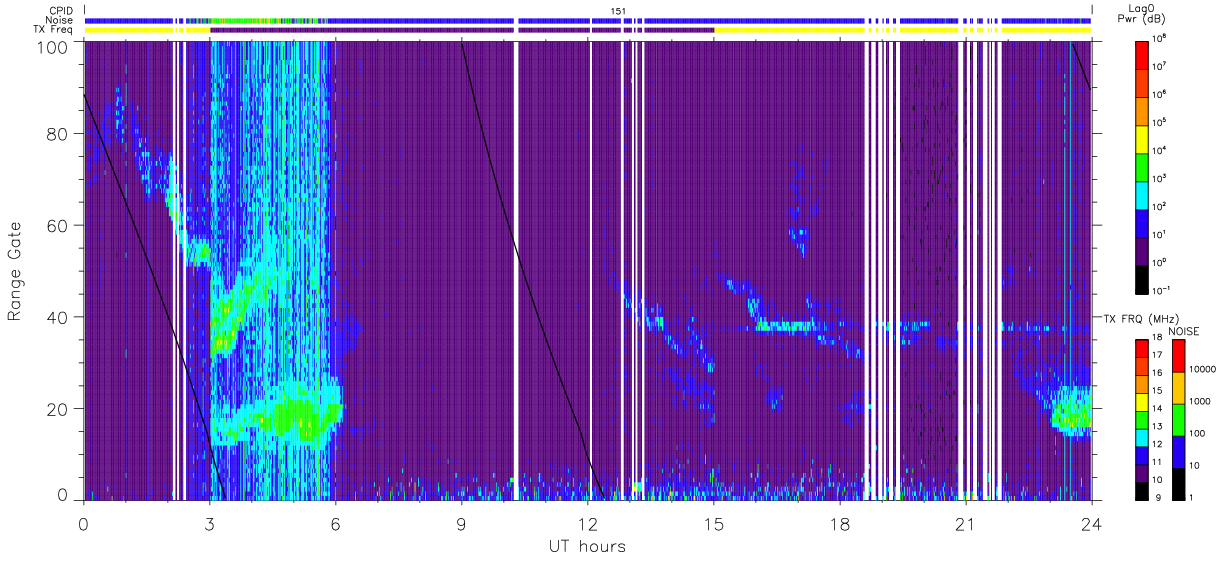This screenshot has height=567, width=1228.
Task: Click the yellow segment of the Lag0 Pwr colorbar
Action: coord(1142,138)
